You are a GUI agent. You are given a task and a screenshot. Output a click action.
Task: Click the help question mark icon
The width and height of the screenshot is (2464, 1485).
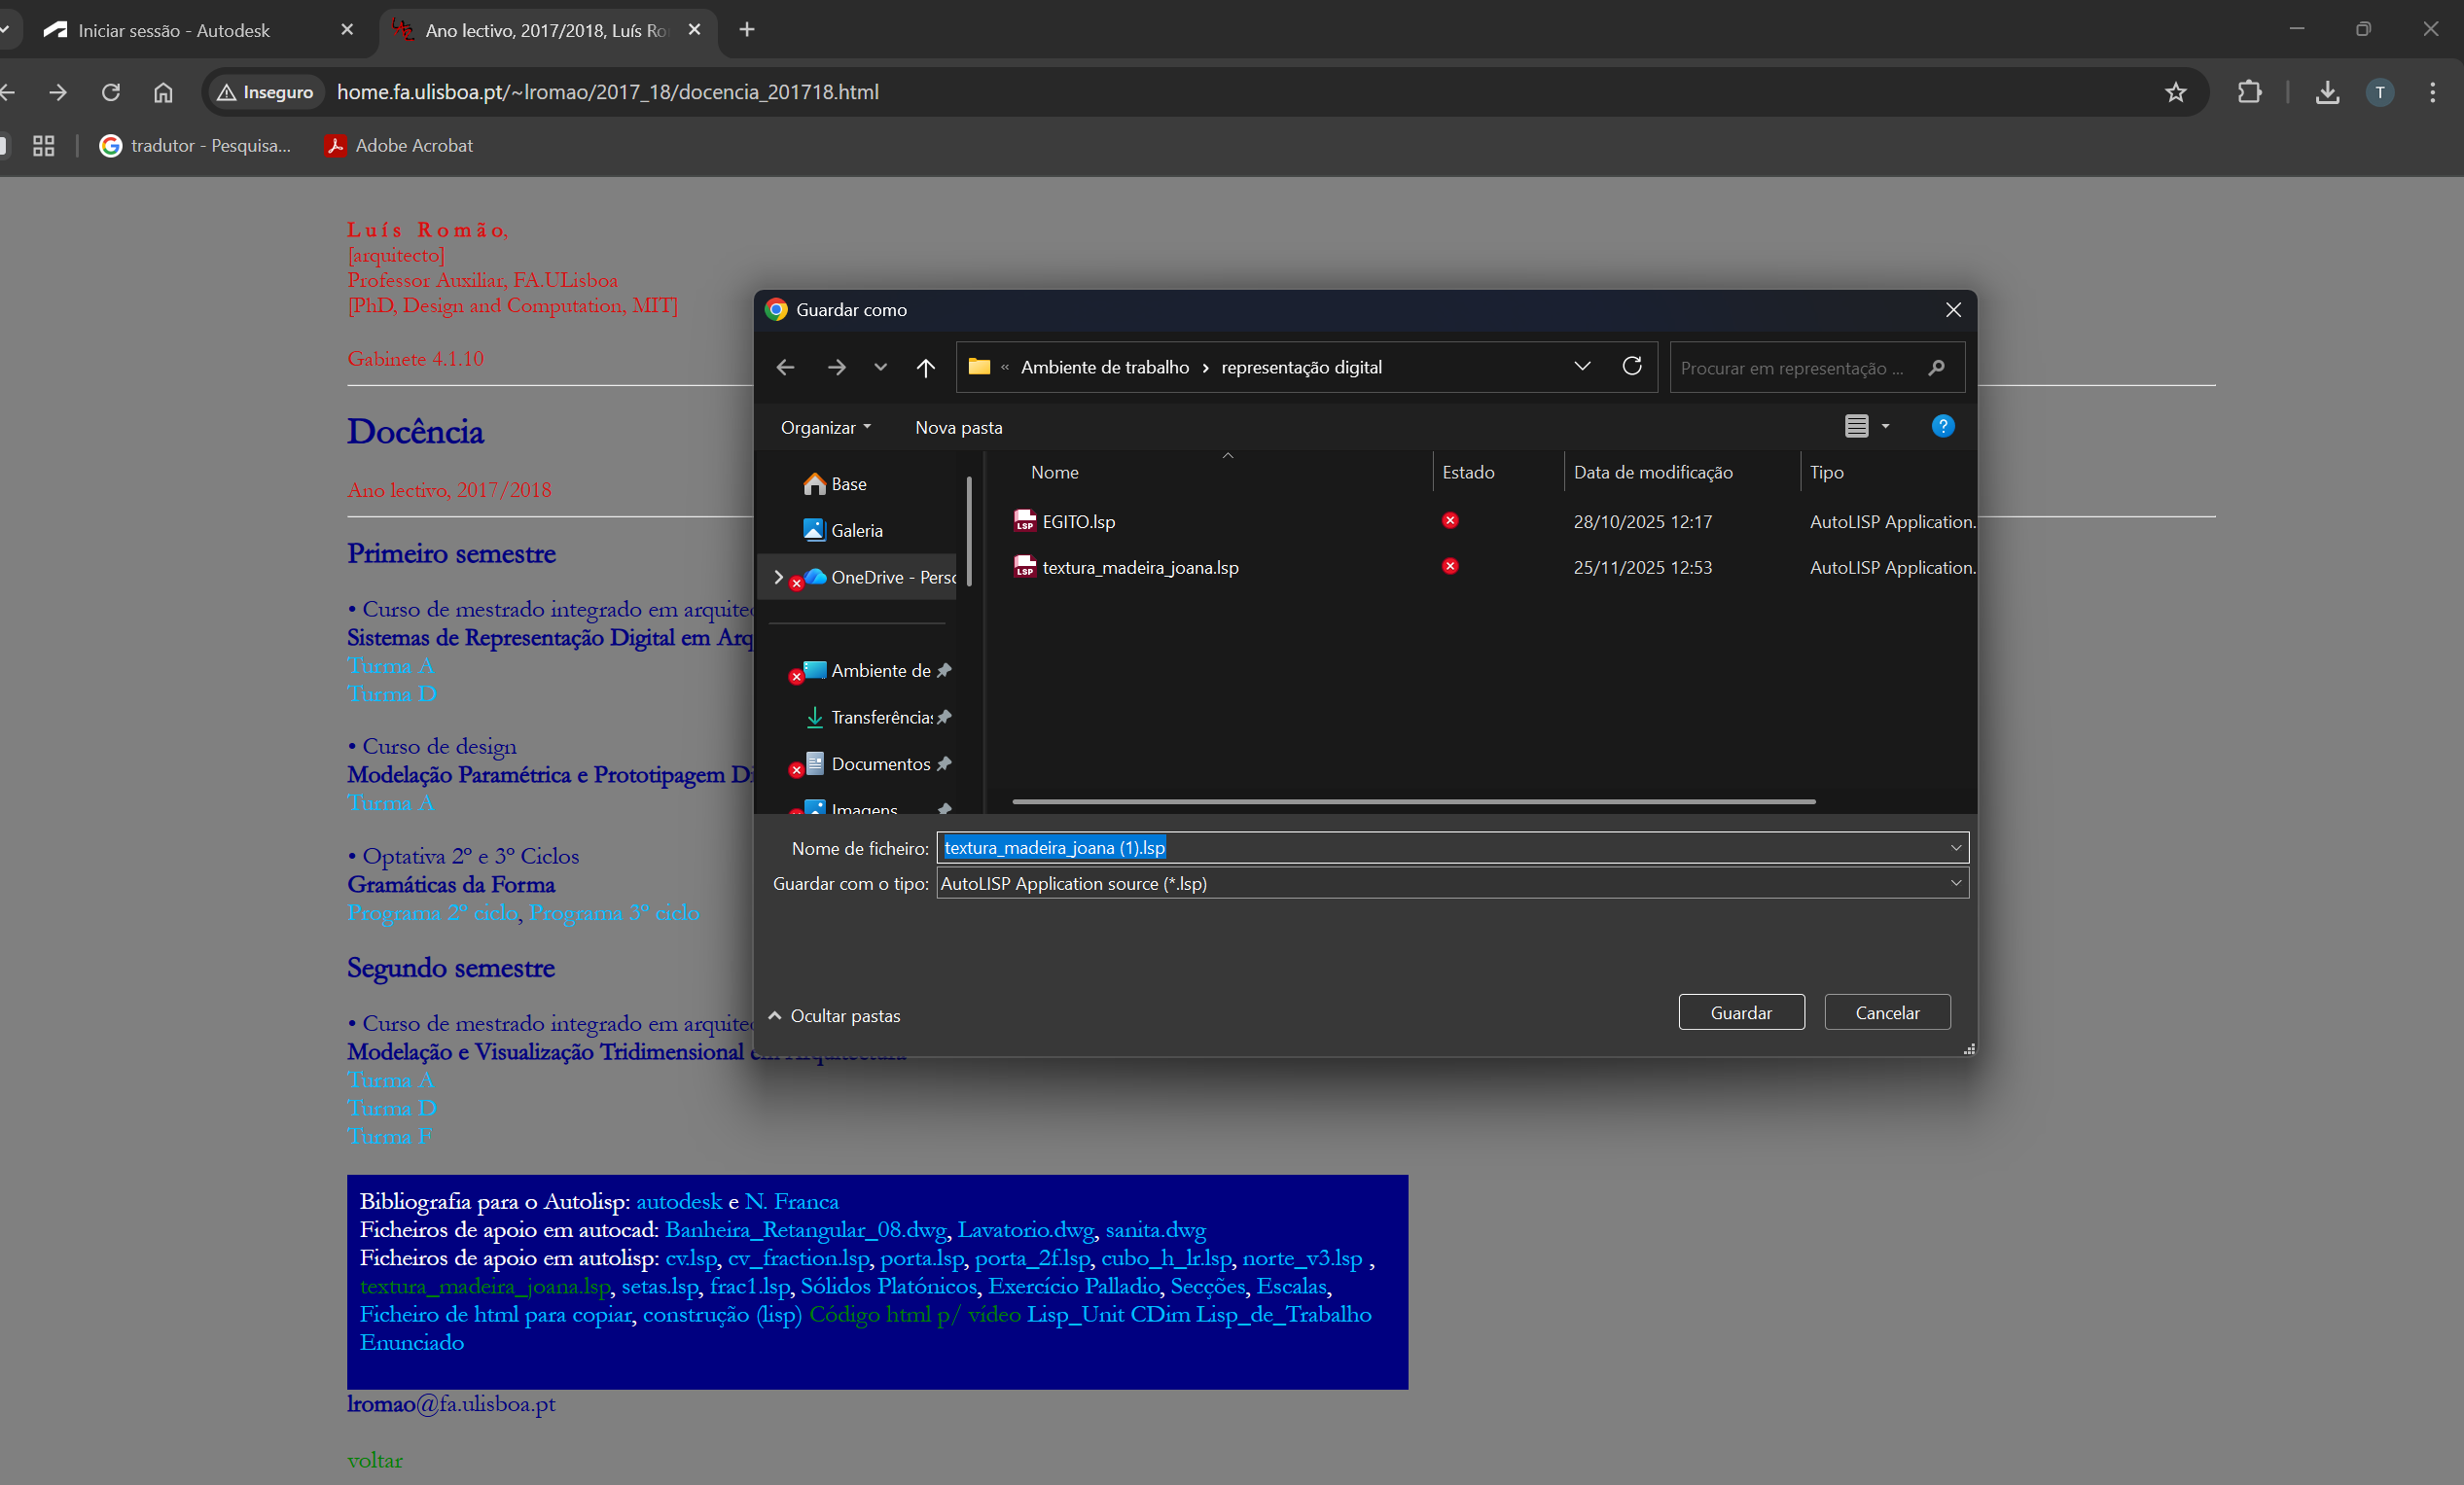[1942, 427]
